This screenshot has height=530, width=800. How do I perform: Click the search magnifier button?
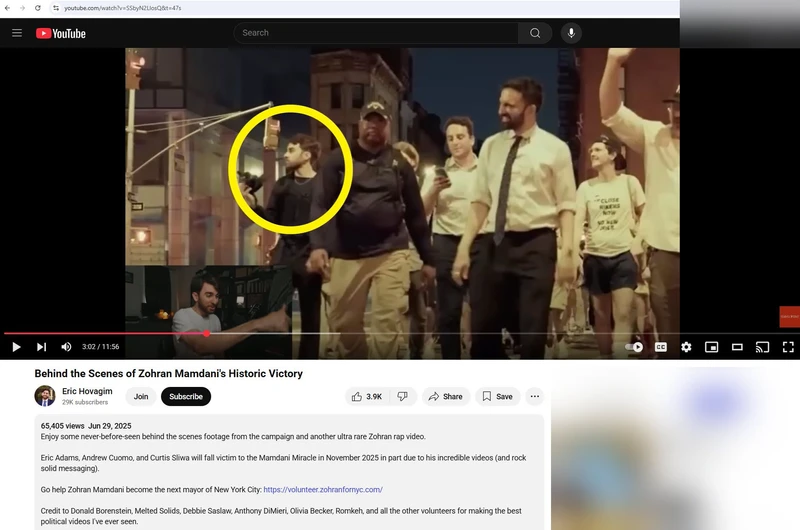535,33
